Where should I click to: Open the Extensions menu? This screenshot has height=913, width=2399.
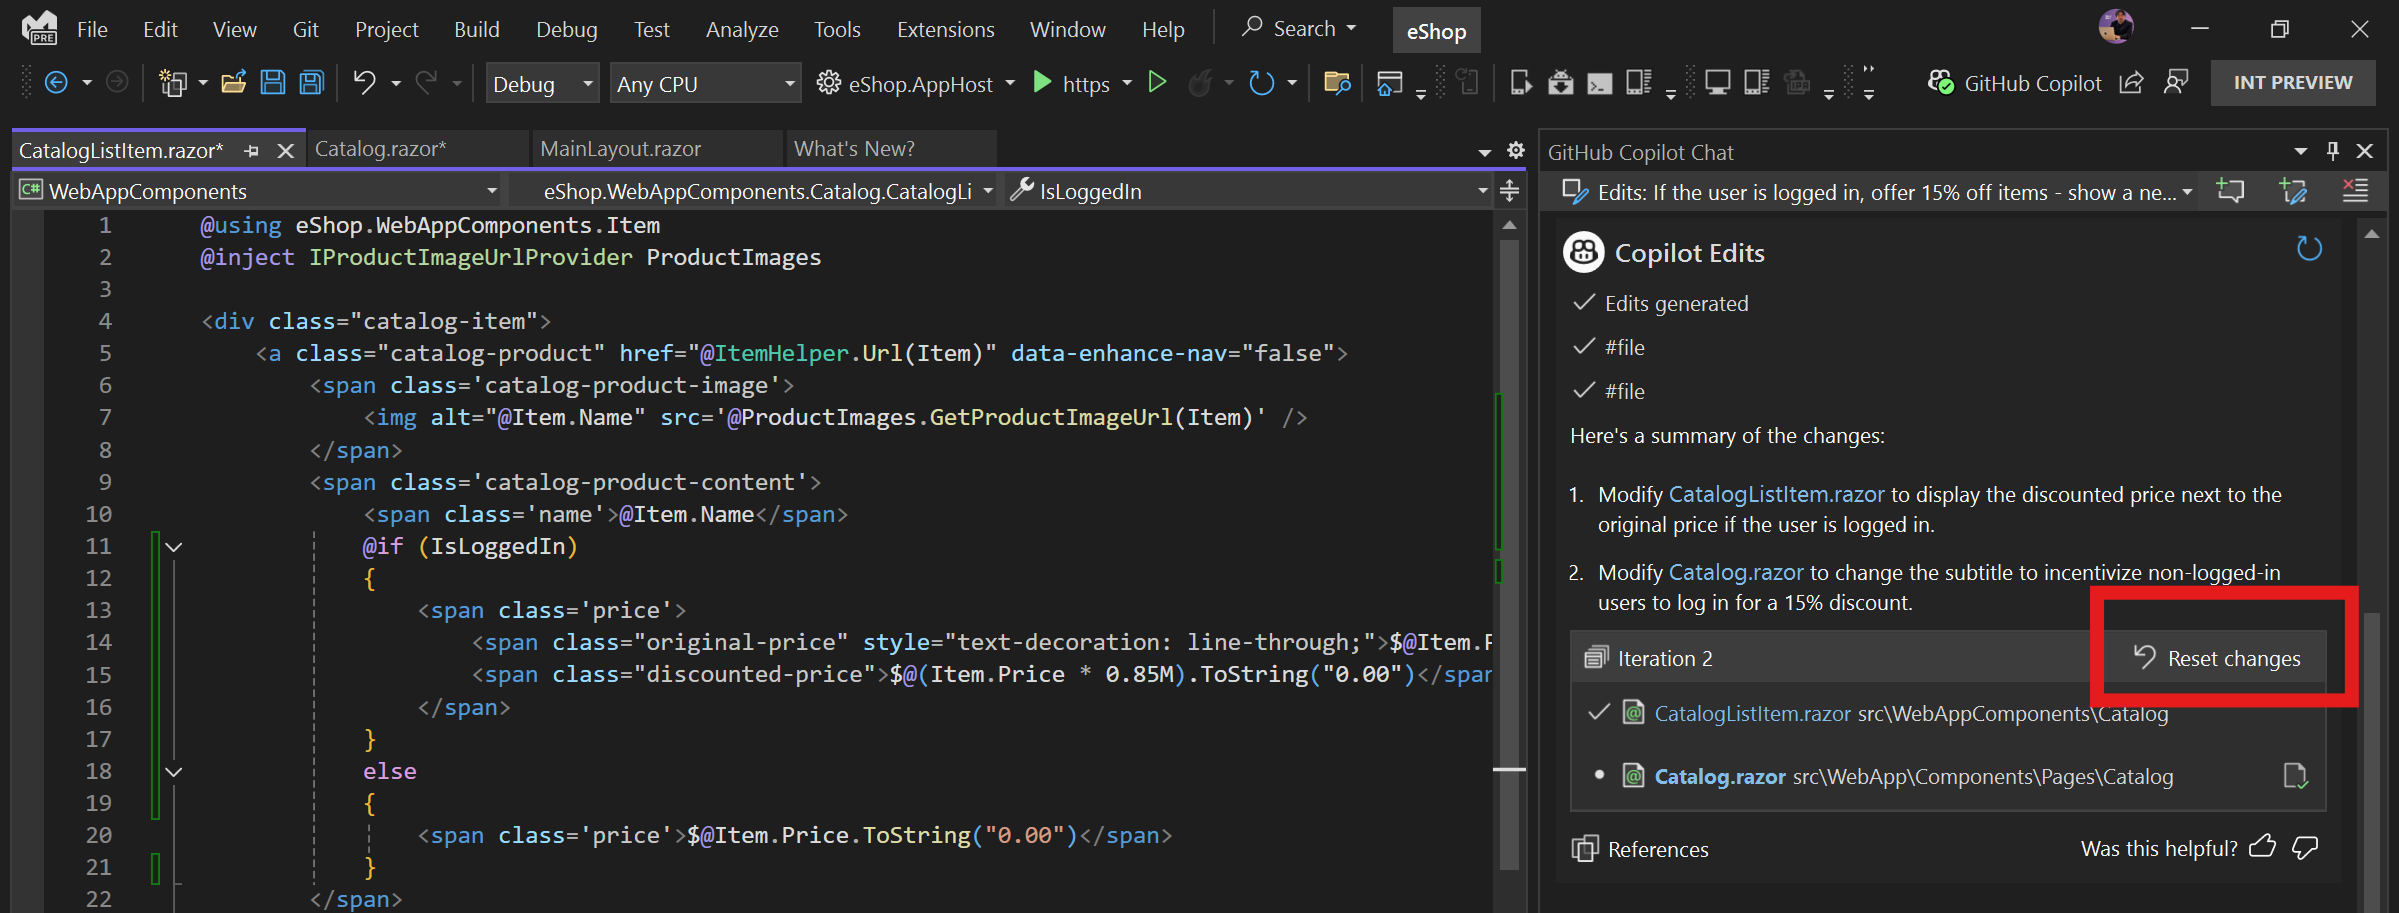(945, 30)
